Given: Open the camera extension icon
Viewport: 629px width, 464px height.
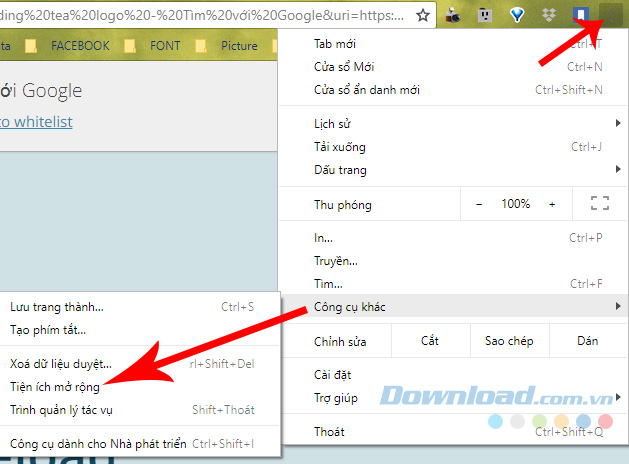Looking at the screenshot, I should (x=452, y=16).
